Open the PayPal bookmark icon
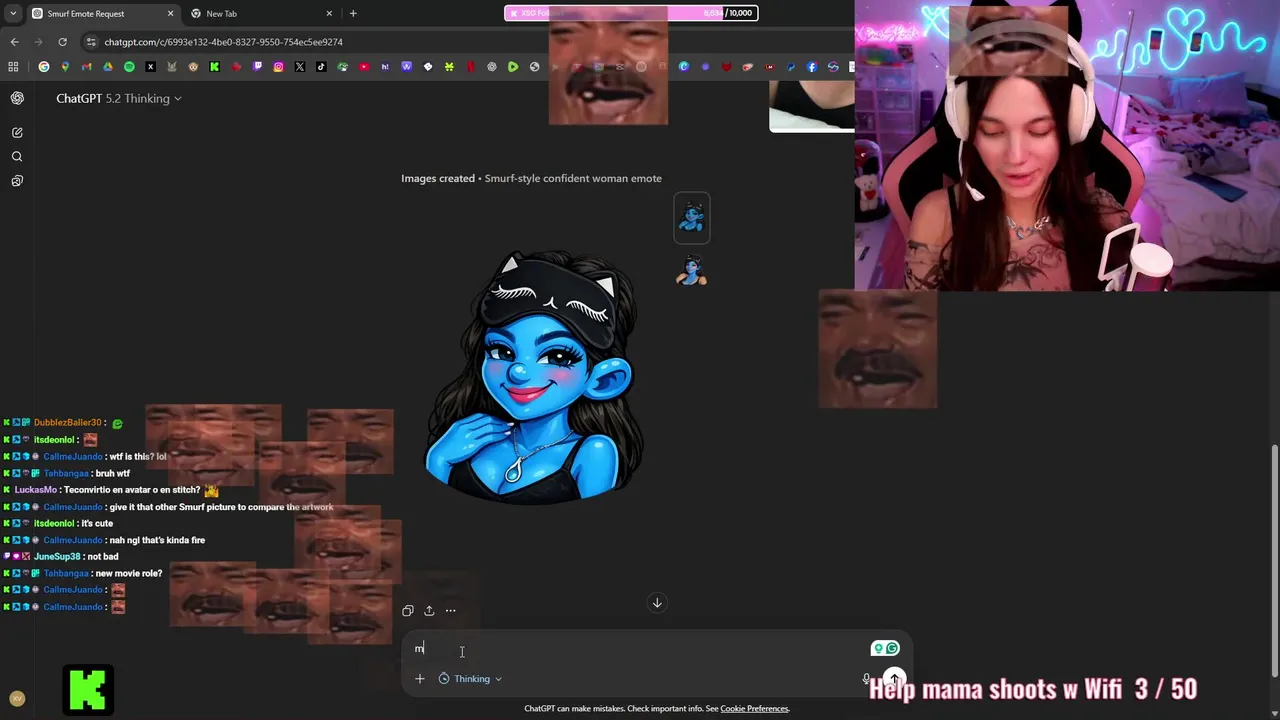 click(x=790, y=67)
